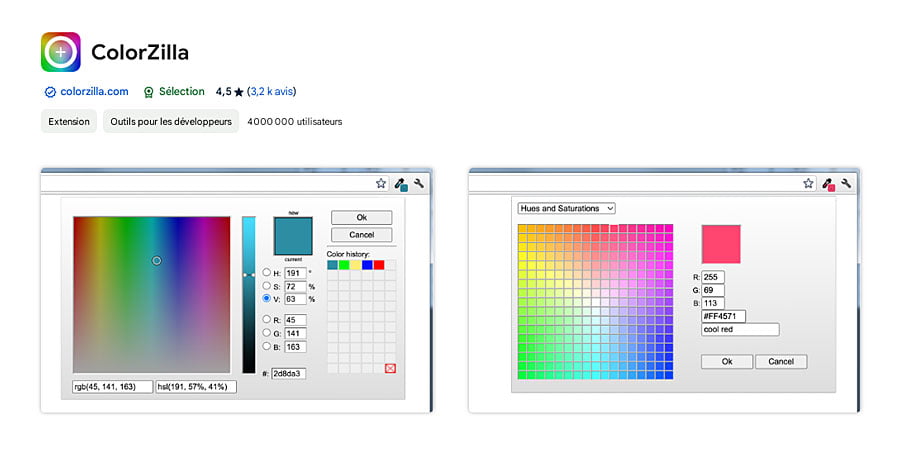The image size is (900, 450).
Task: Select the G green radio button
Action: tap(266, 332)
